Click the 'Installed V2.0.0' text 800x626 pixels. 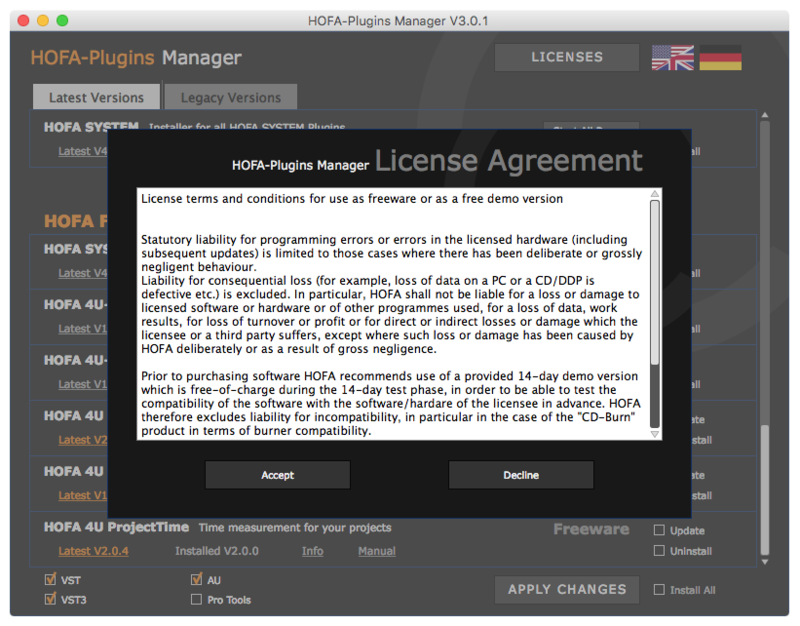pyautogui.click(x=217, y=551)
